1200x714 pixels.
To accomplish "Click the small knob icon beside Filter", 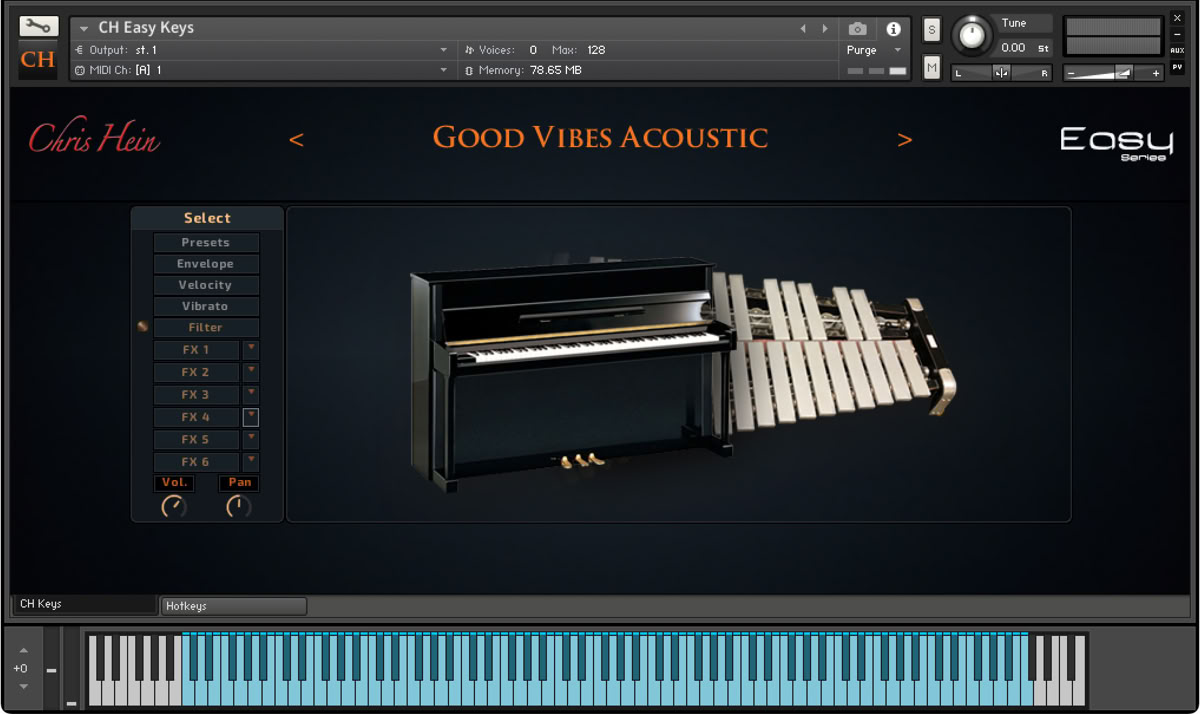I will [143, 326].
